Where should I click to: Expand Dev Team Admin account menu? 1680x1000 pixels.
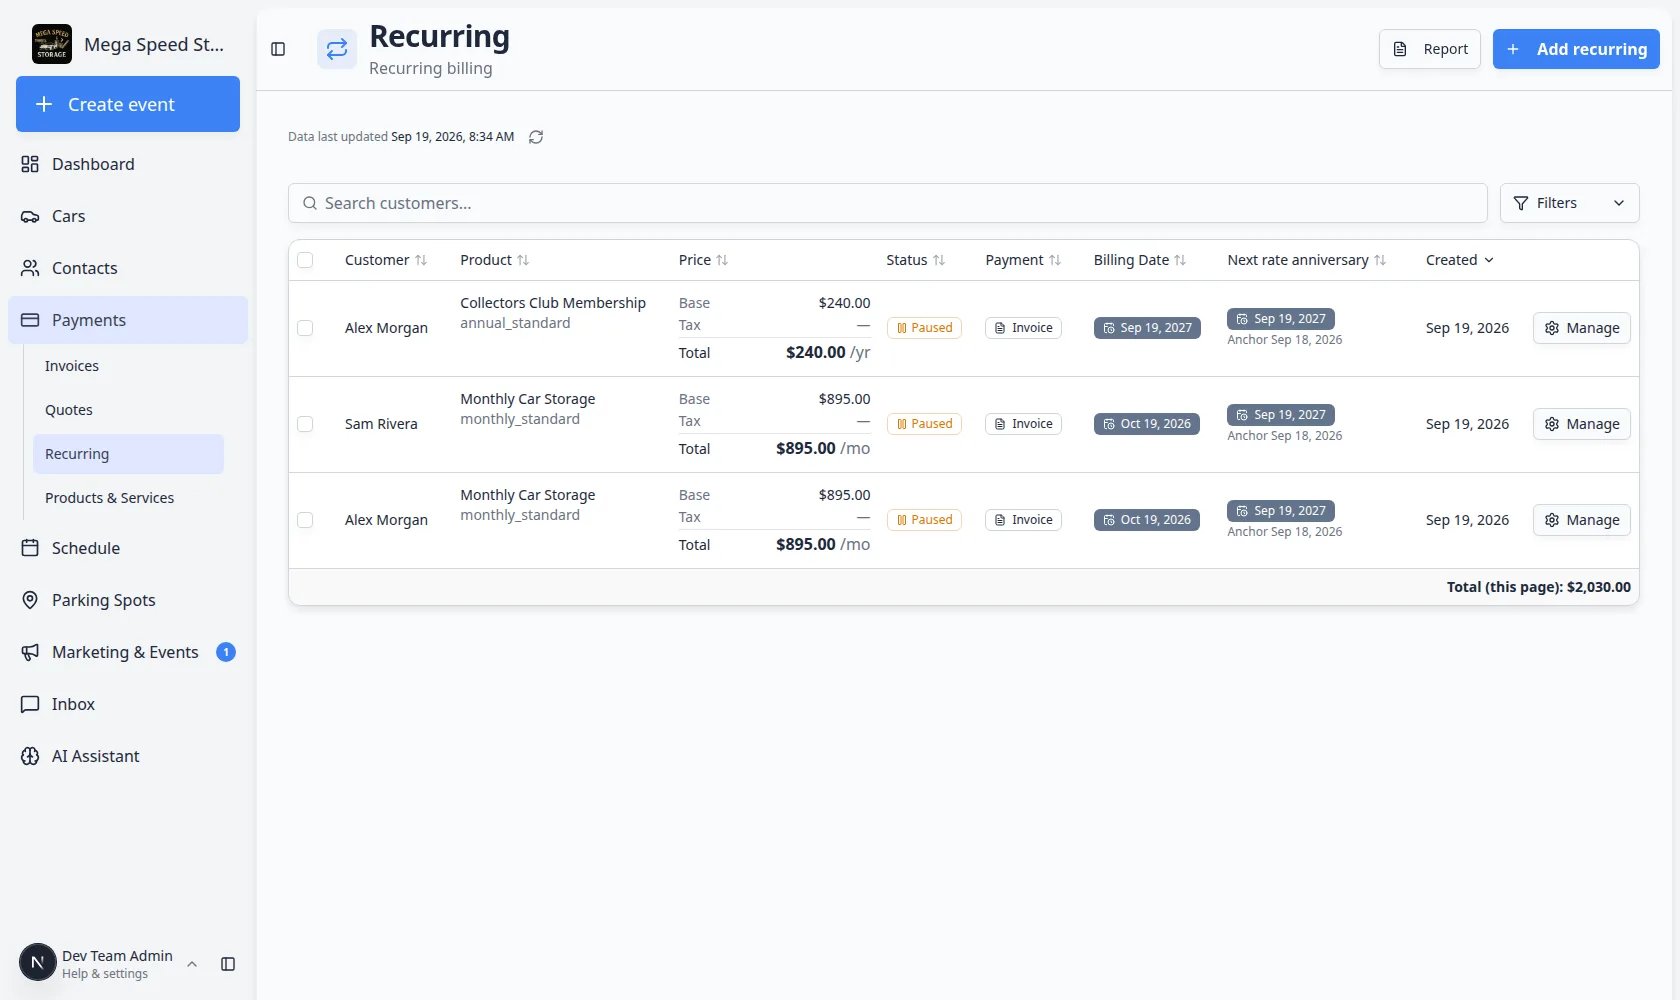(108, 964)
